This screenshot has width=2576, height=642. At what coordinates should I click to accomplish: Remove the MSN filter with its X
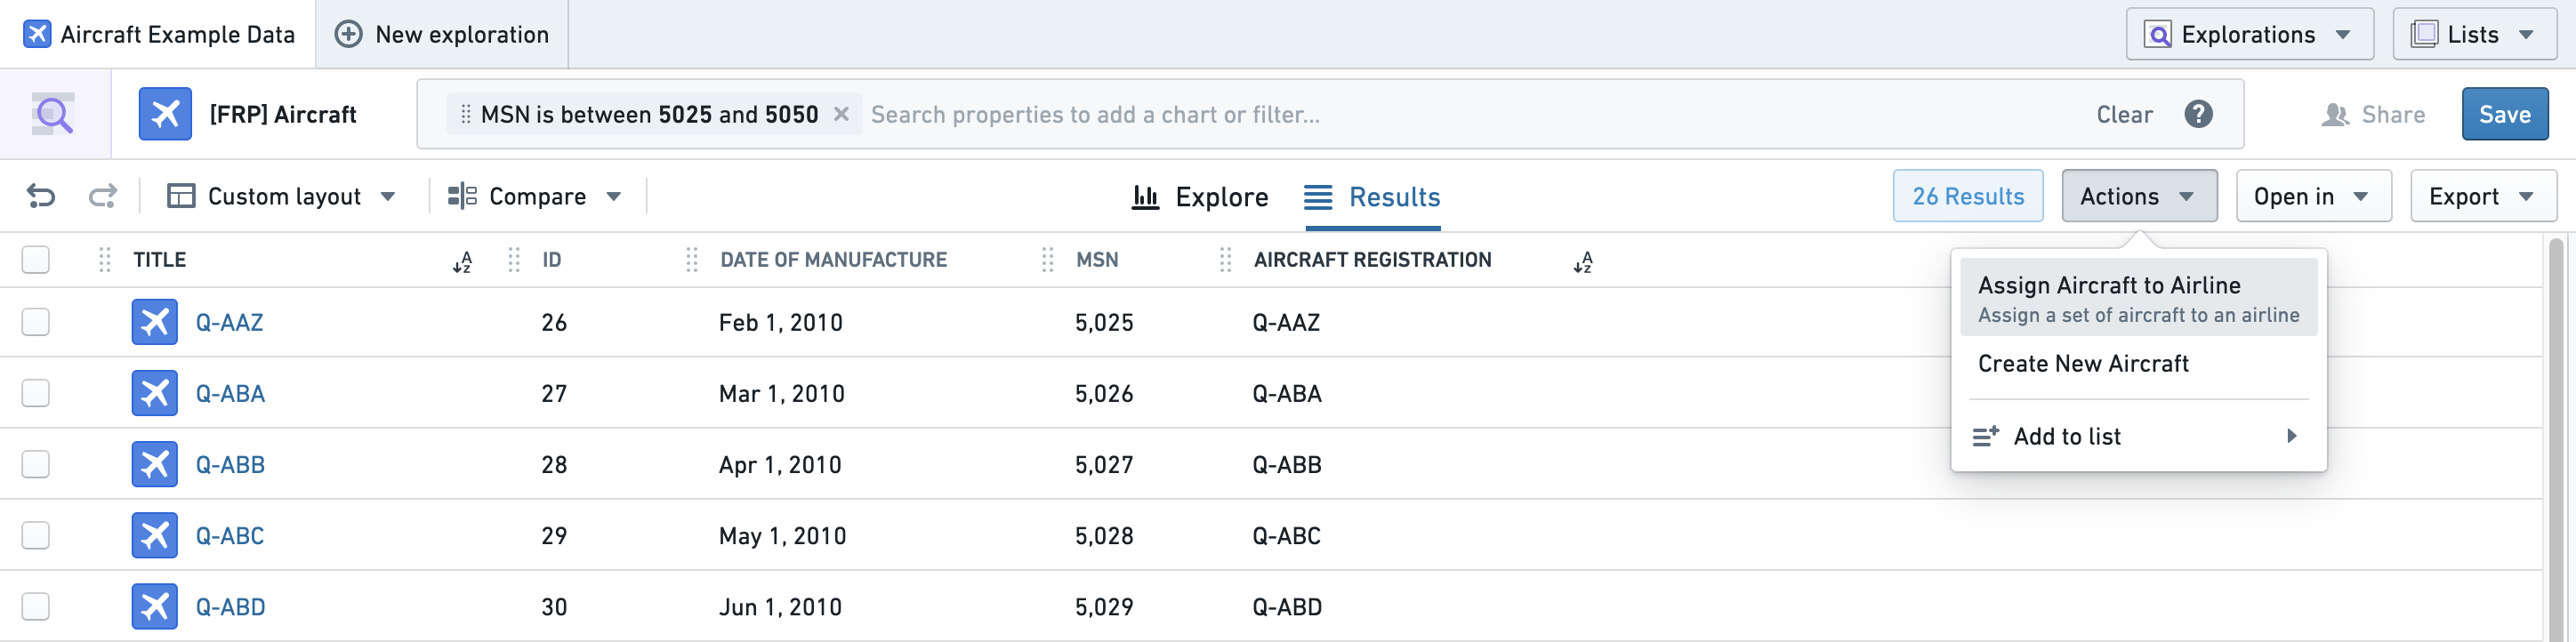841,114
